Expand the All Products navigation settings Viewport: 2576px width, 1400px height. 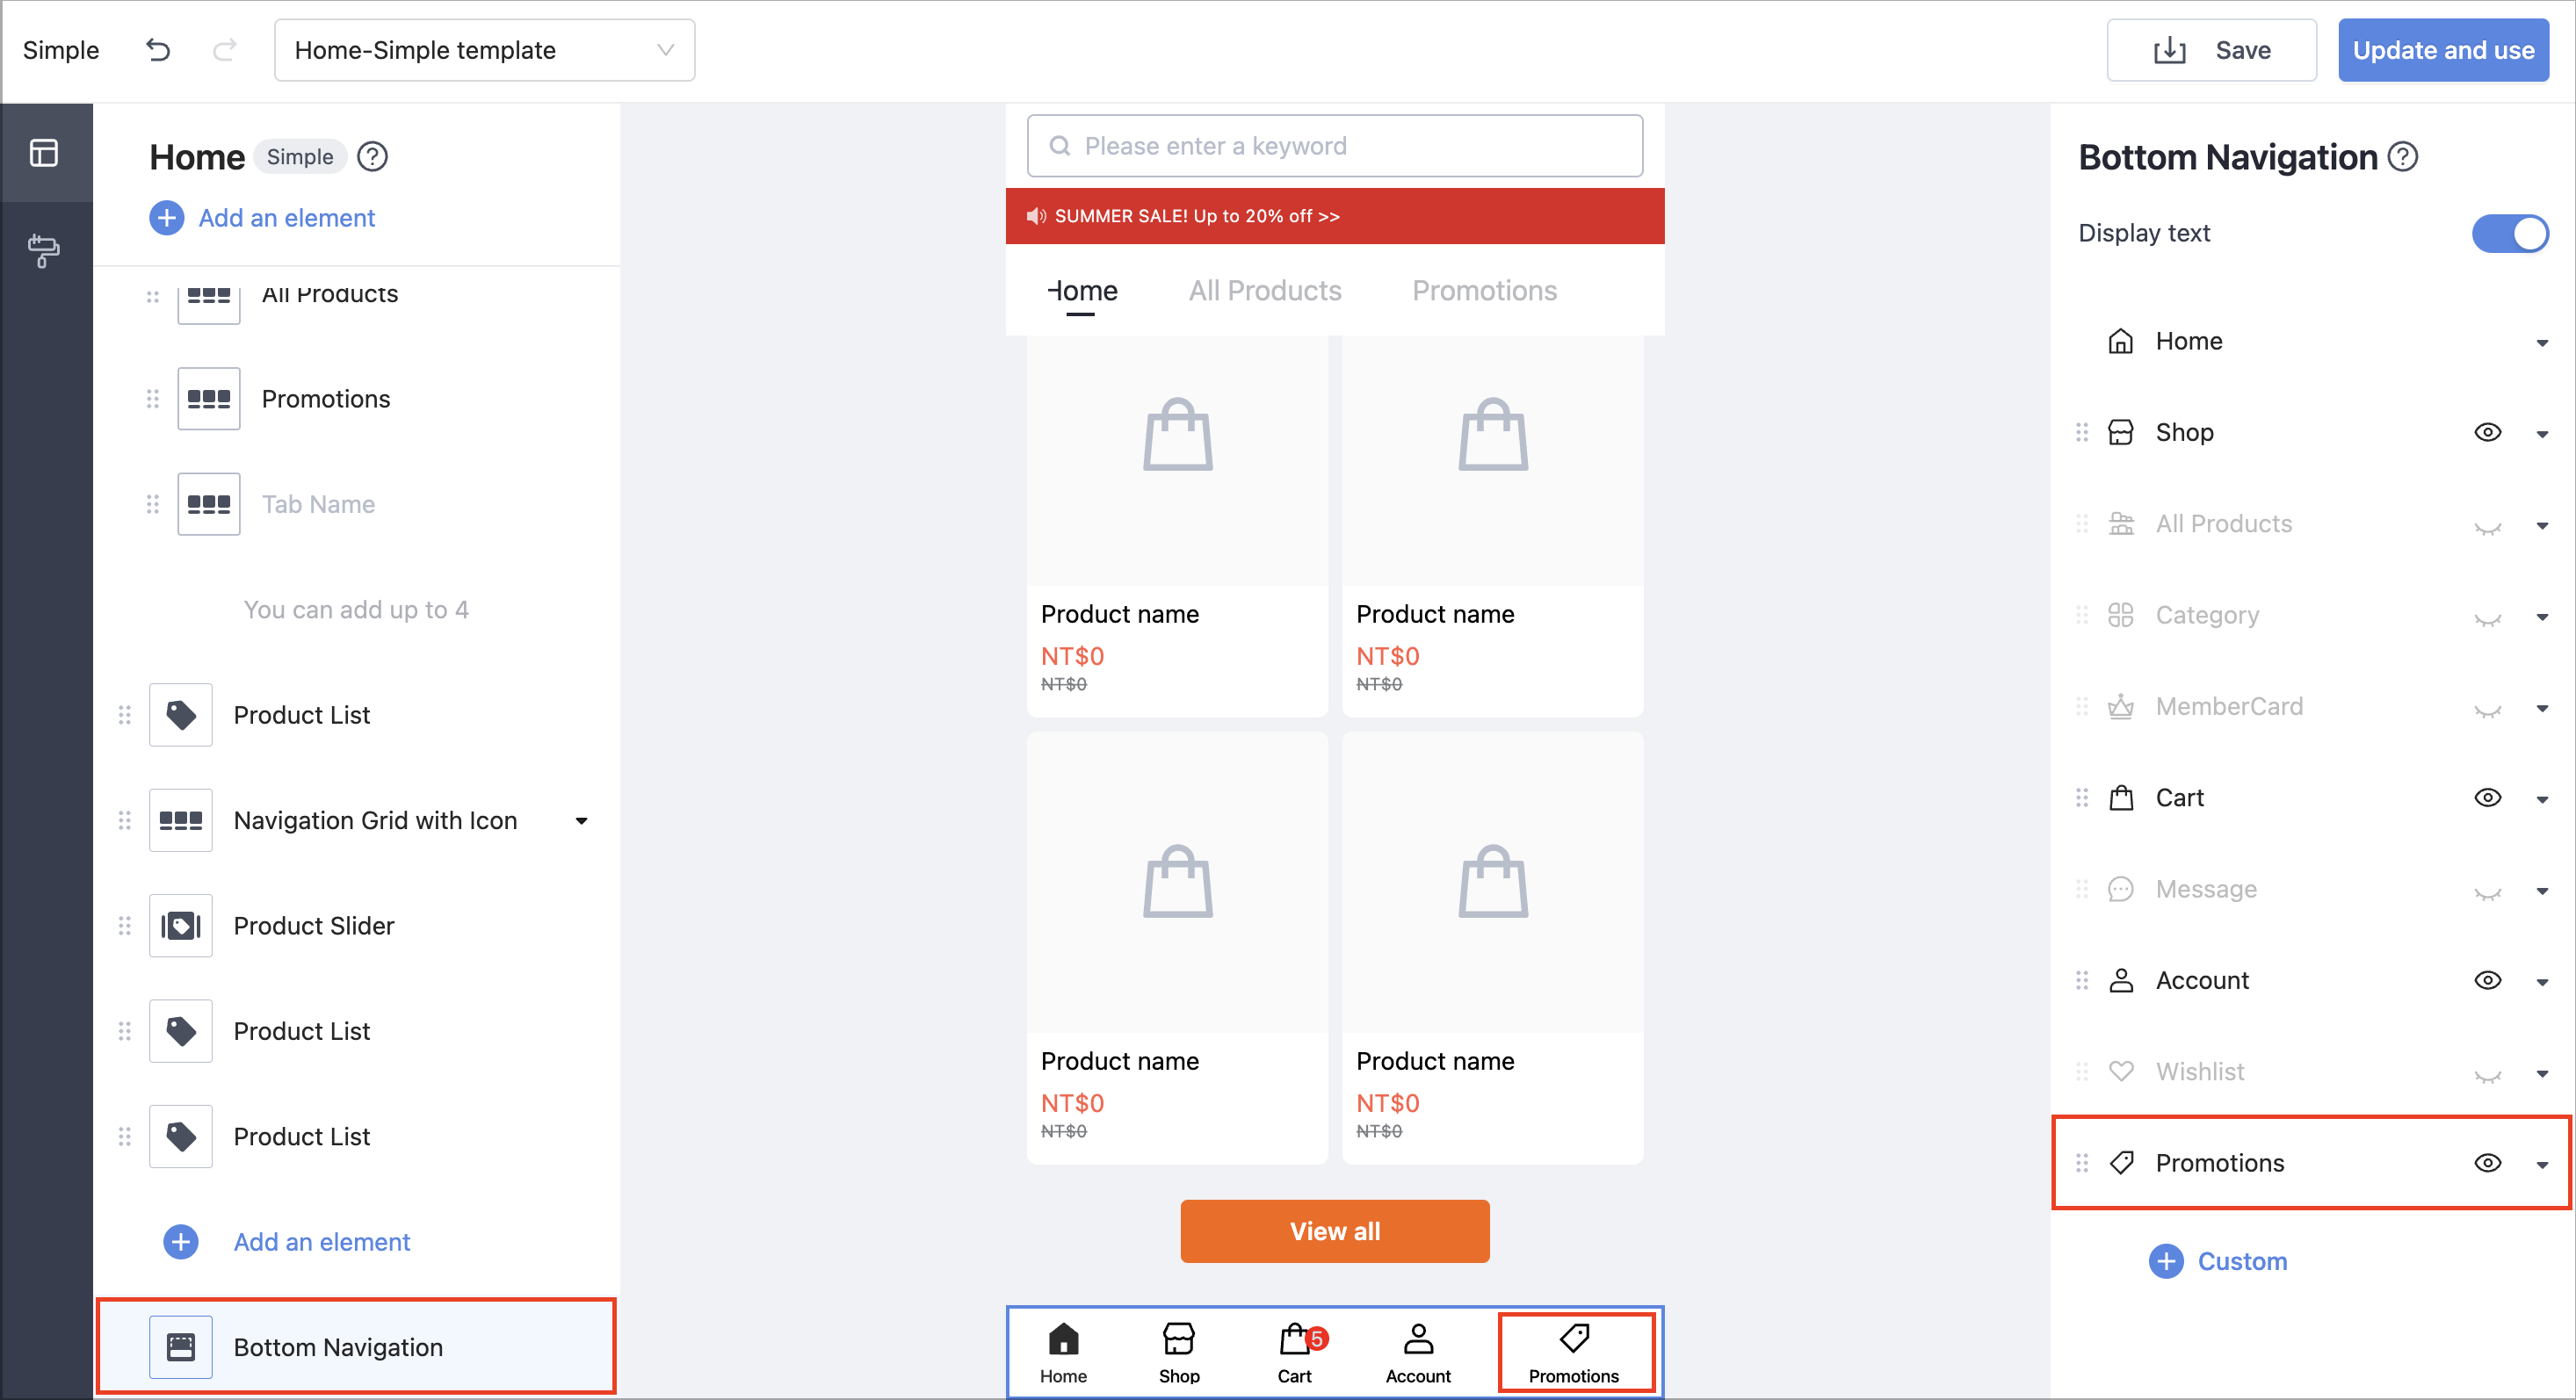pos(2542,526)
